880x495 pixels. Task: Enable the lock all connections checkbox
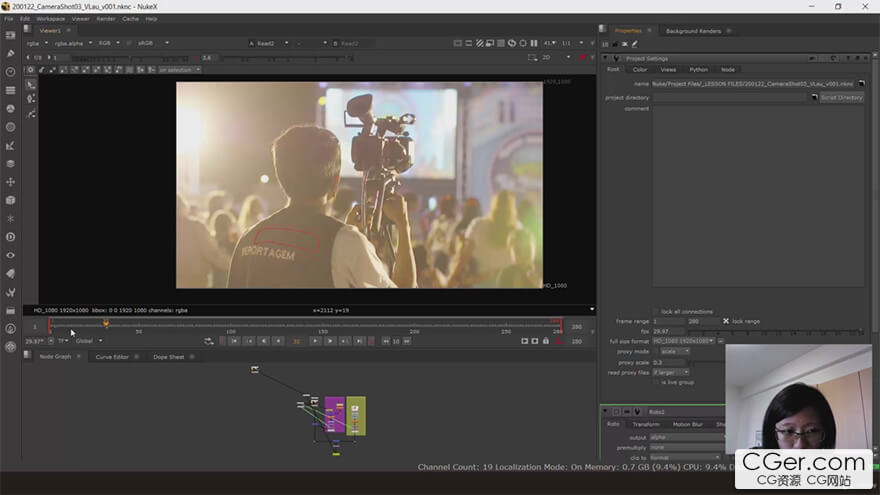656,312
